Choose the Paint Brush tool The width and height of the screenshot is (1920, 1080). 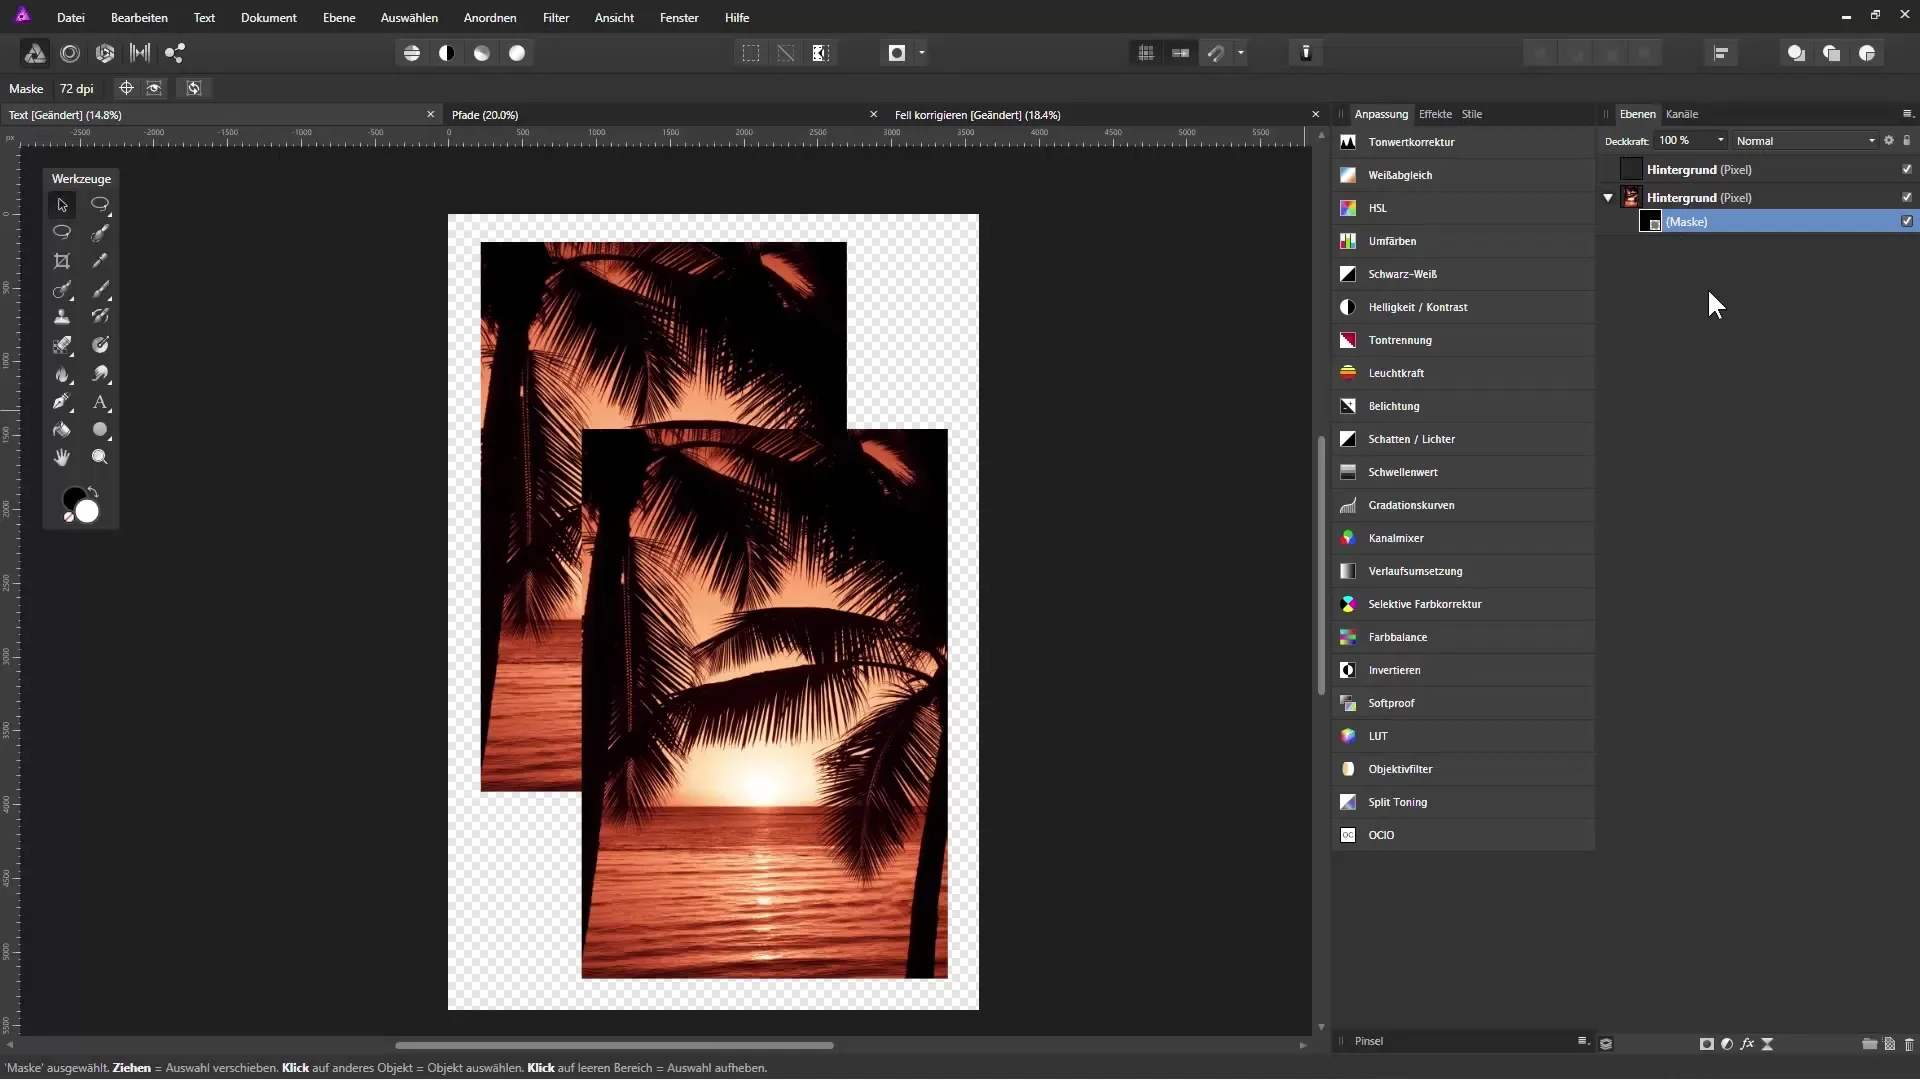coord(100,289)
